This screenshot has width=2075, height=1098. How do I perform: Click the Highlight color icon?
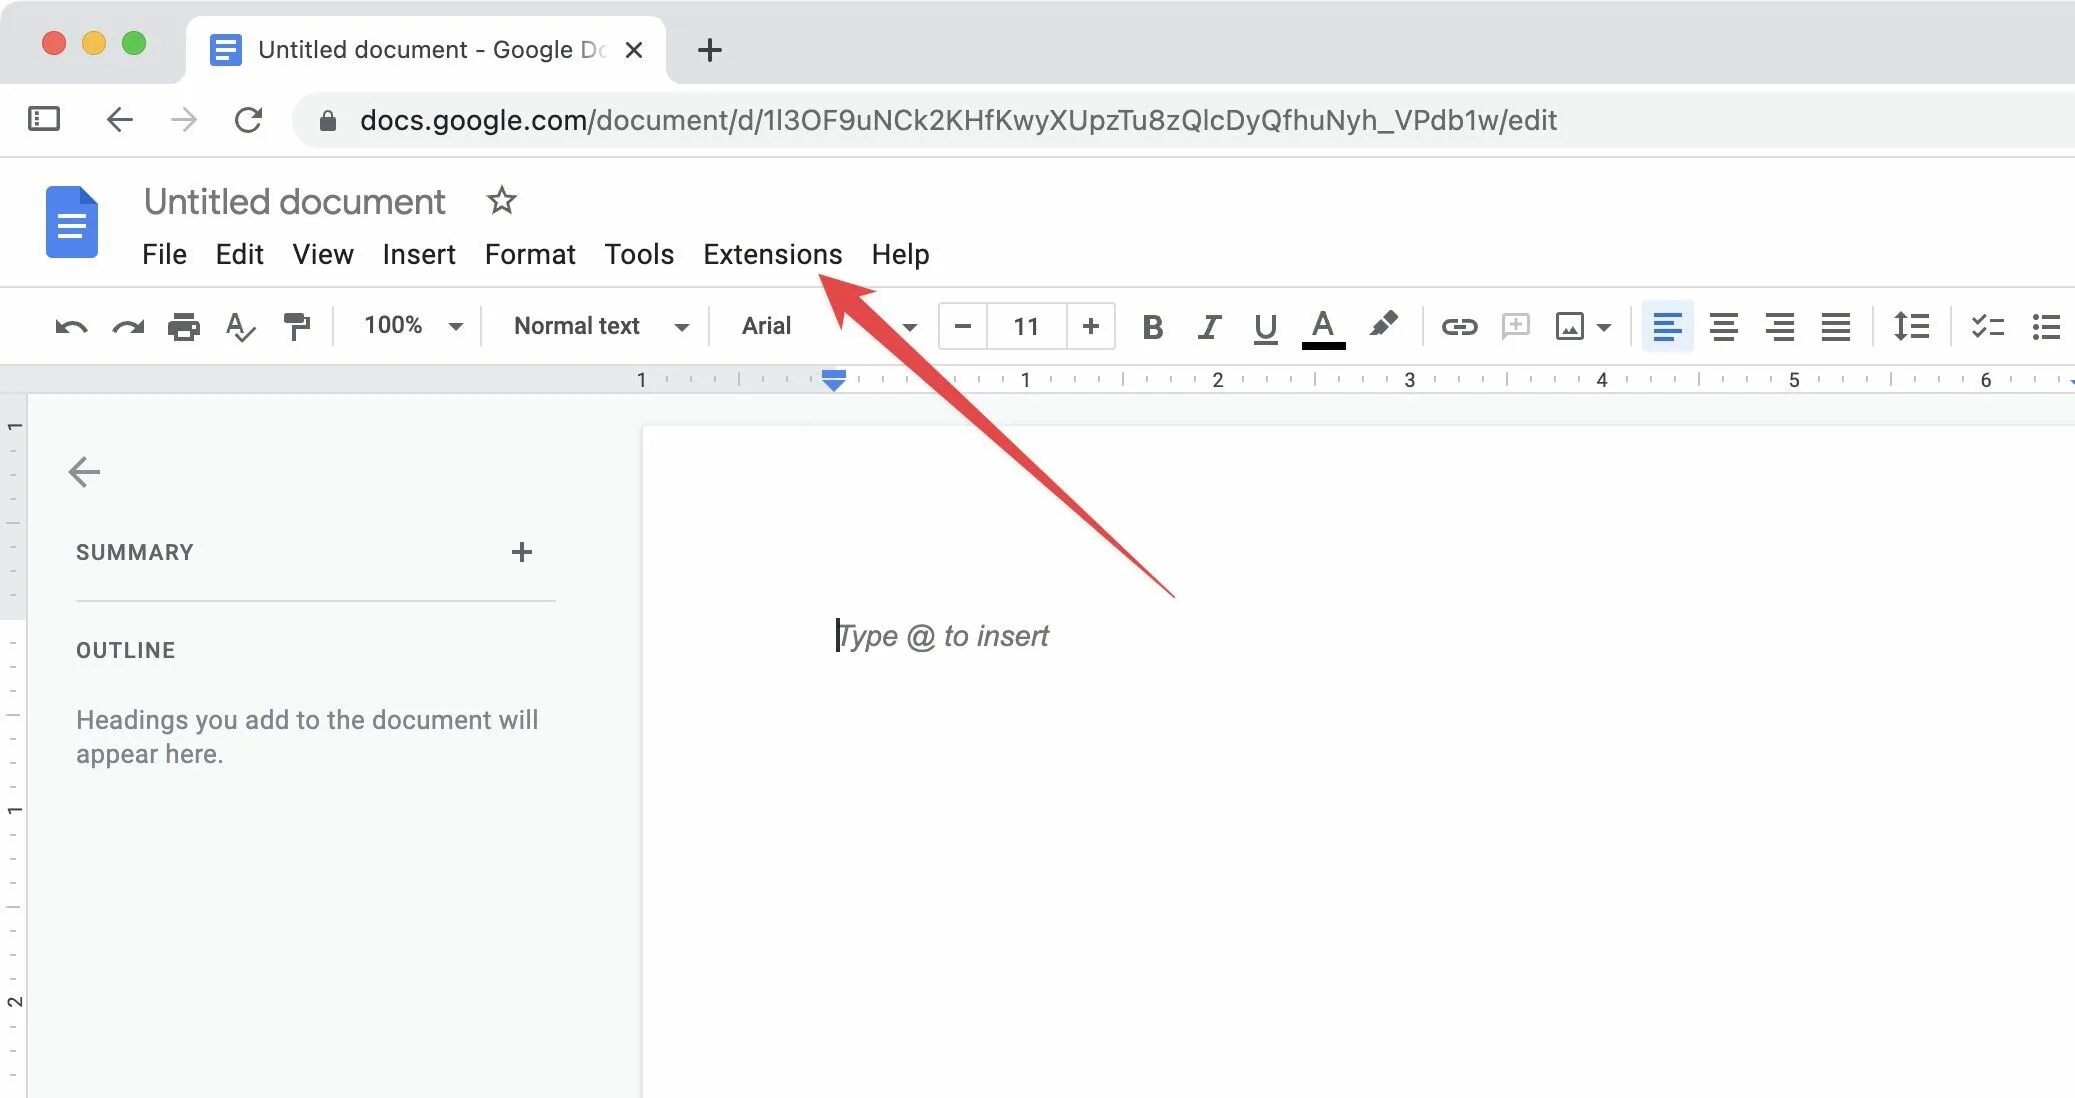[x=1382, y=325]
